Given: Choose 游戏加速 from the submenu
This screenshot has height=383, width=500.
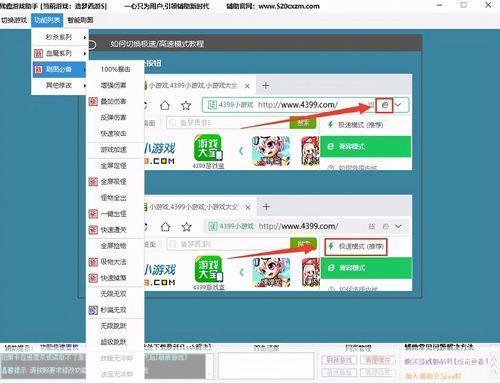Looking at the screenshot, I should coord(115,150).
